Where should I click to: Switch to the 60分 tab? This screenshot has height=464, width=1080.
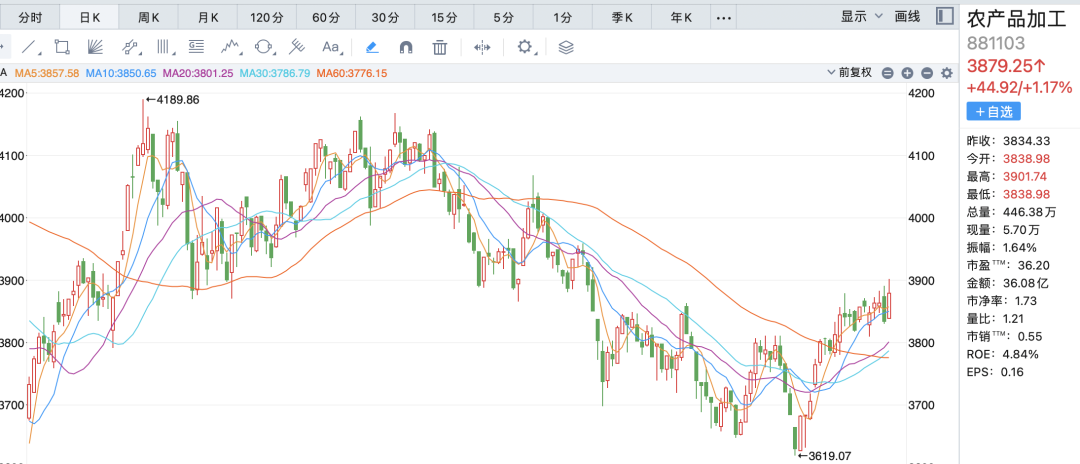click(326, 17)
